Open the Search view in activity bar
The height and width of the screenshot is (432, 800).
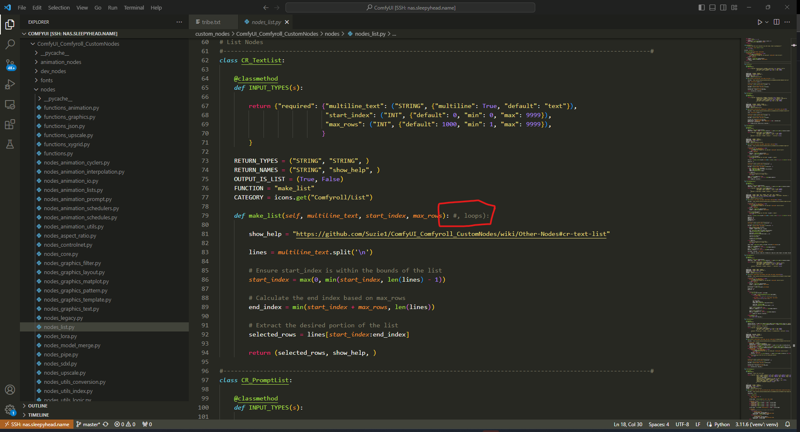pos(10,44)
